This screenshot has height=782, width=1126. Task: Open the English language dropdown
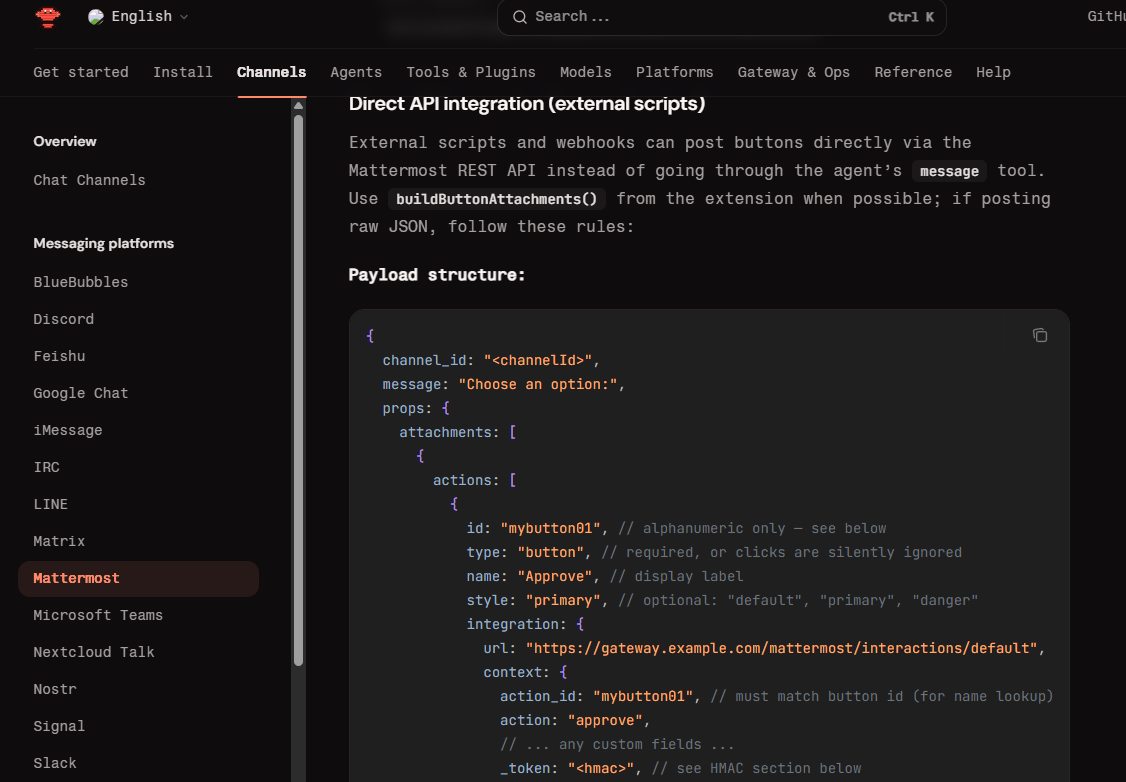(138, 17)
